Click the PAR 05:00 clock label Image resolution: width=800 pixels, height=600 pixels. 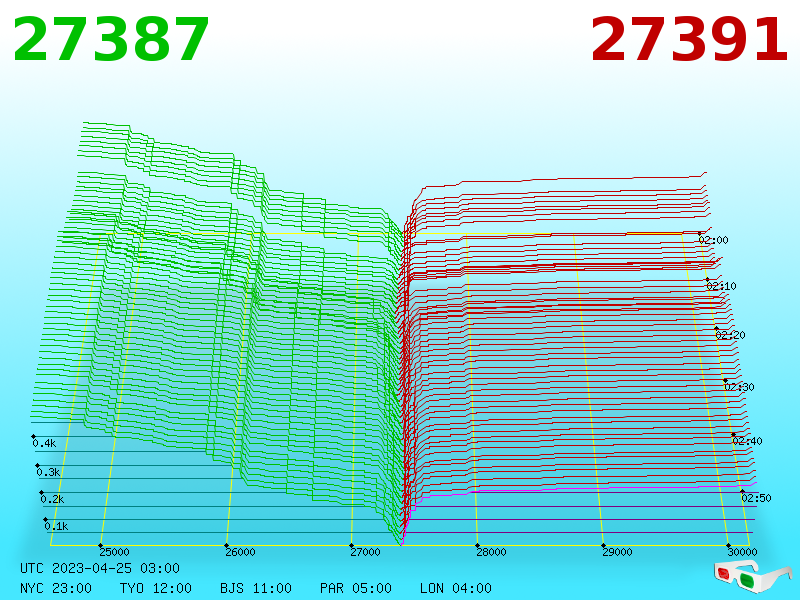(x=356, y=588)
